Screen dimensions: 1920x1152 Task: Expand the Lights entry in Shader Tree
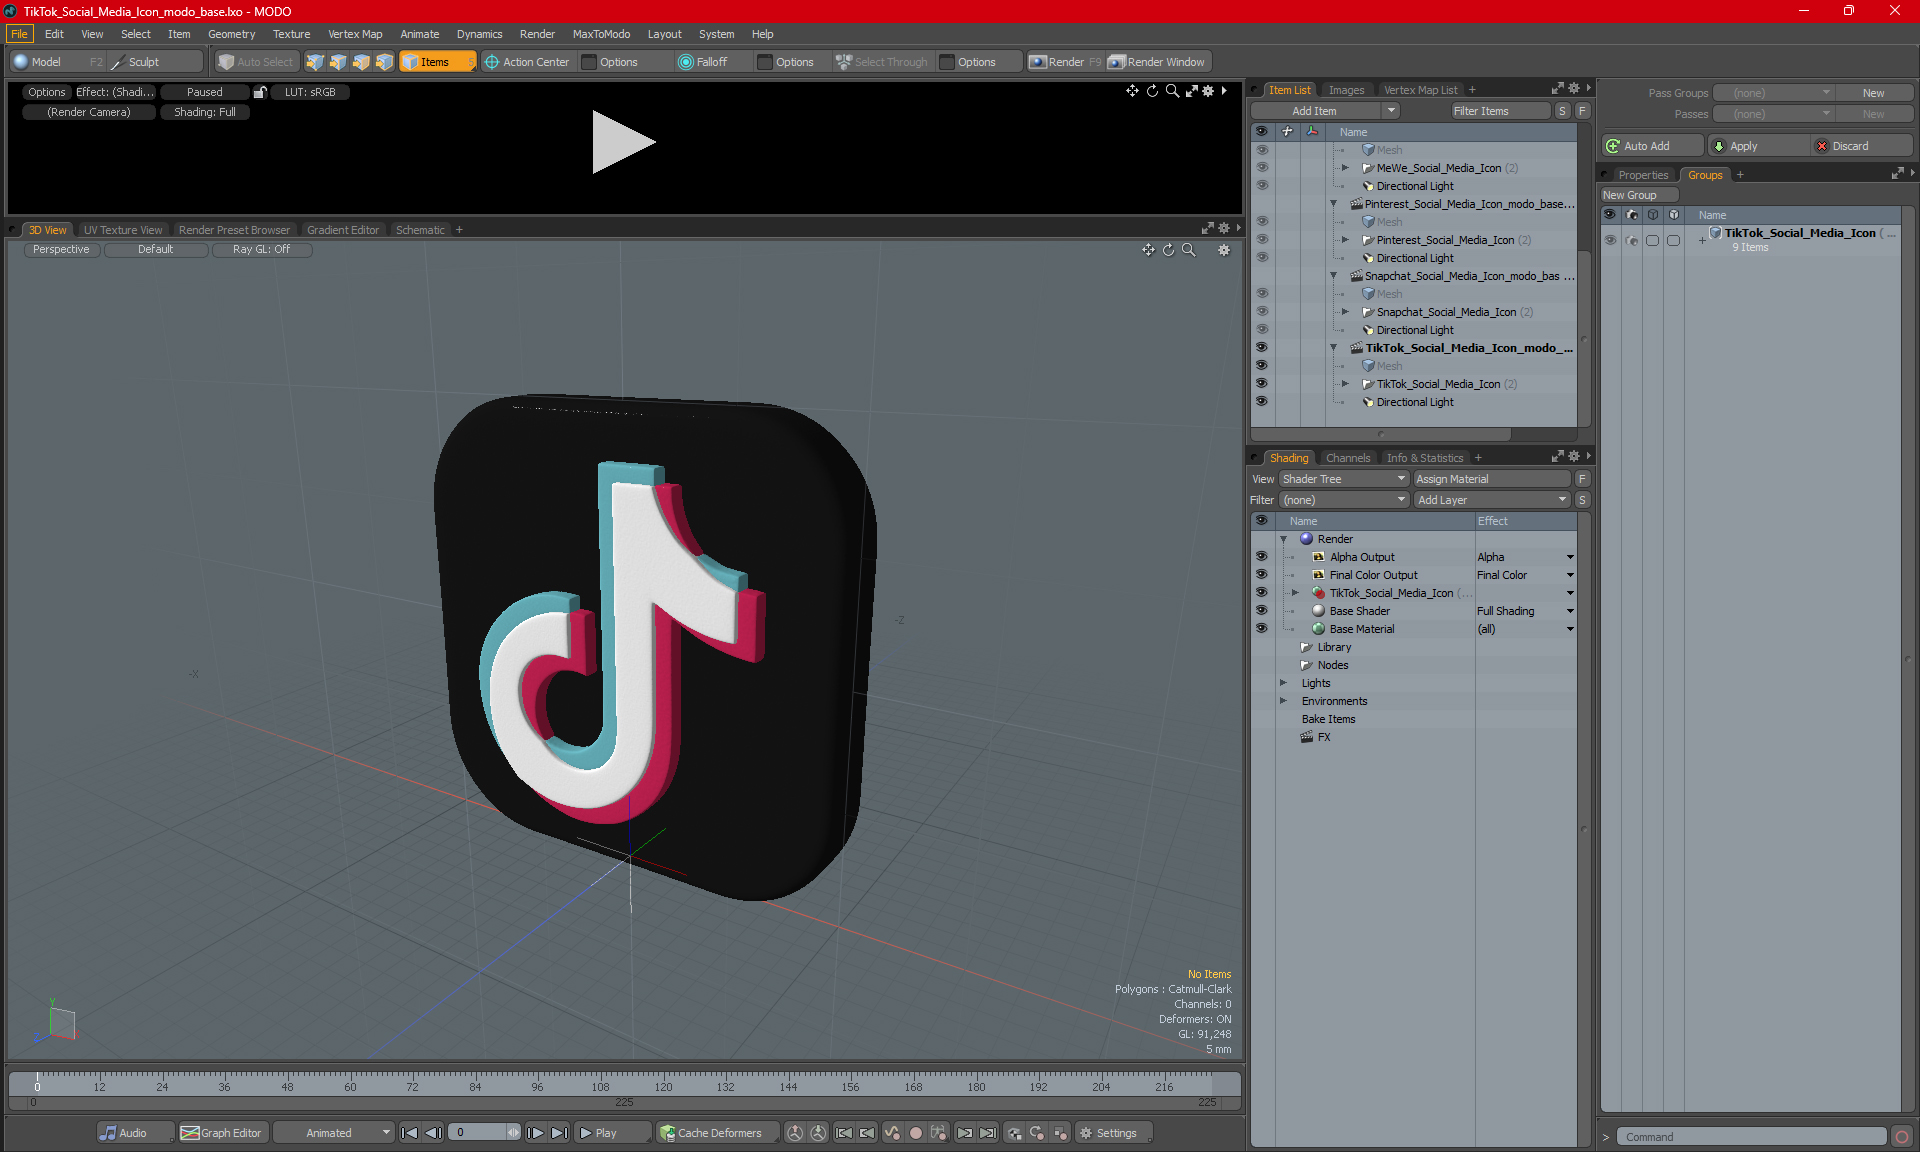[x=1284, y=683]
